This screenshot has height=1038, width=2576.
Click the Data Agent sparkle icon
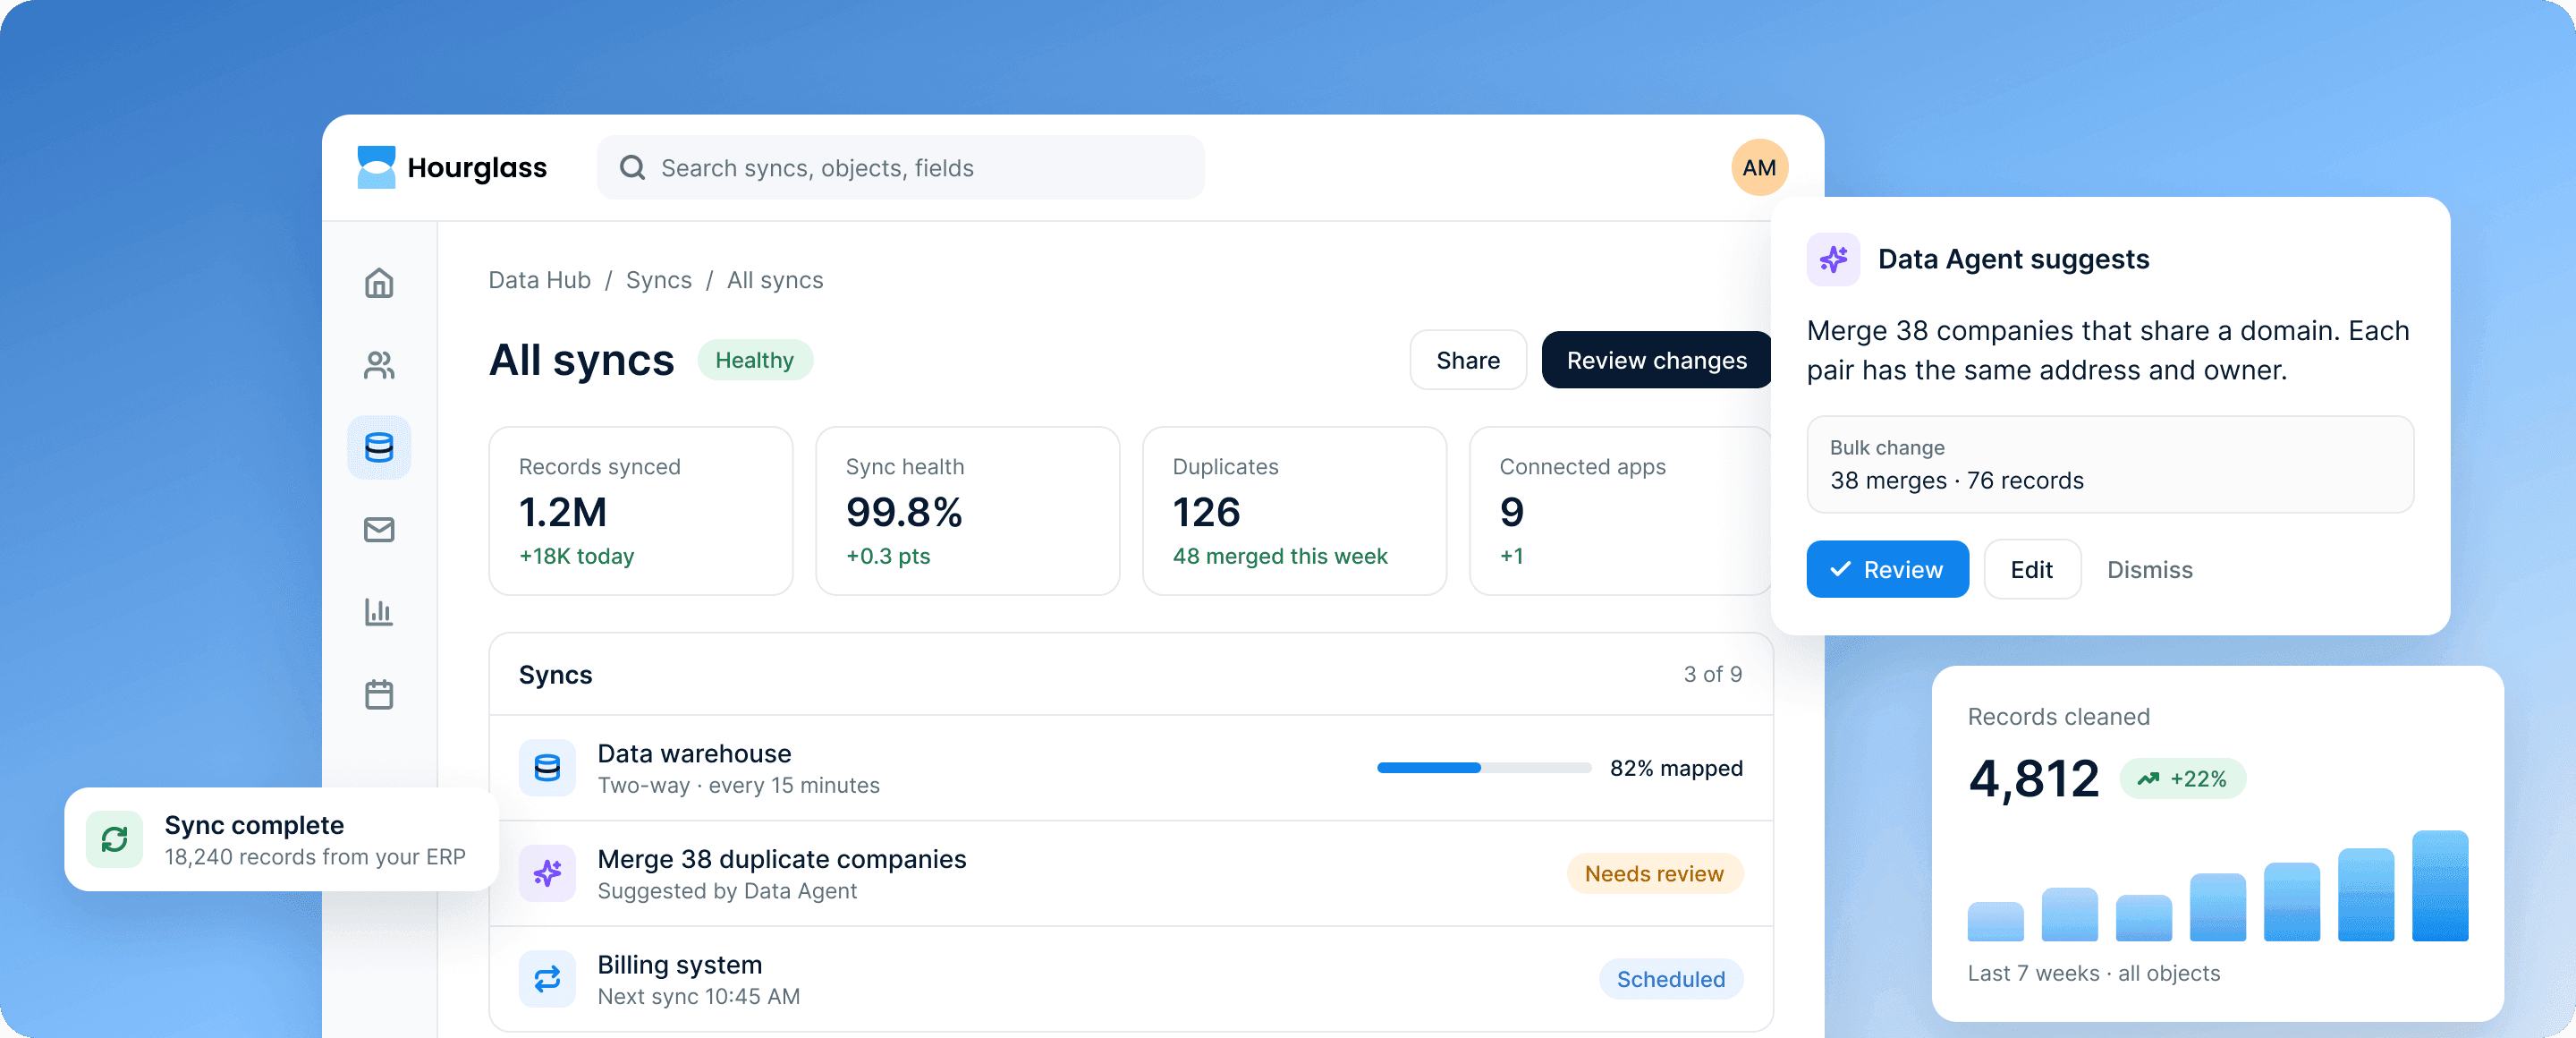click(1833, 259)
